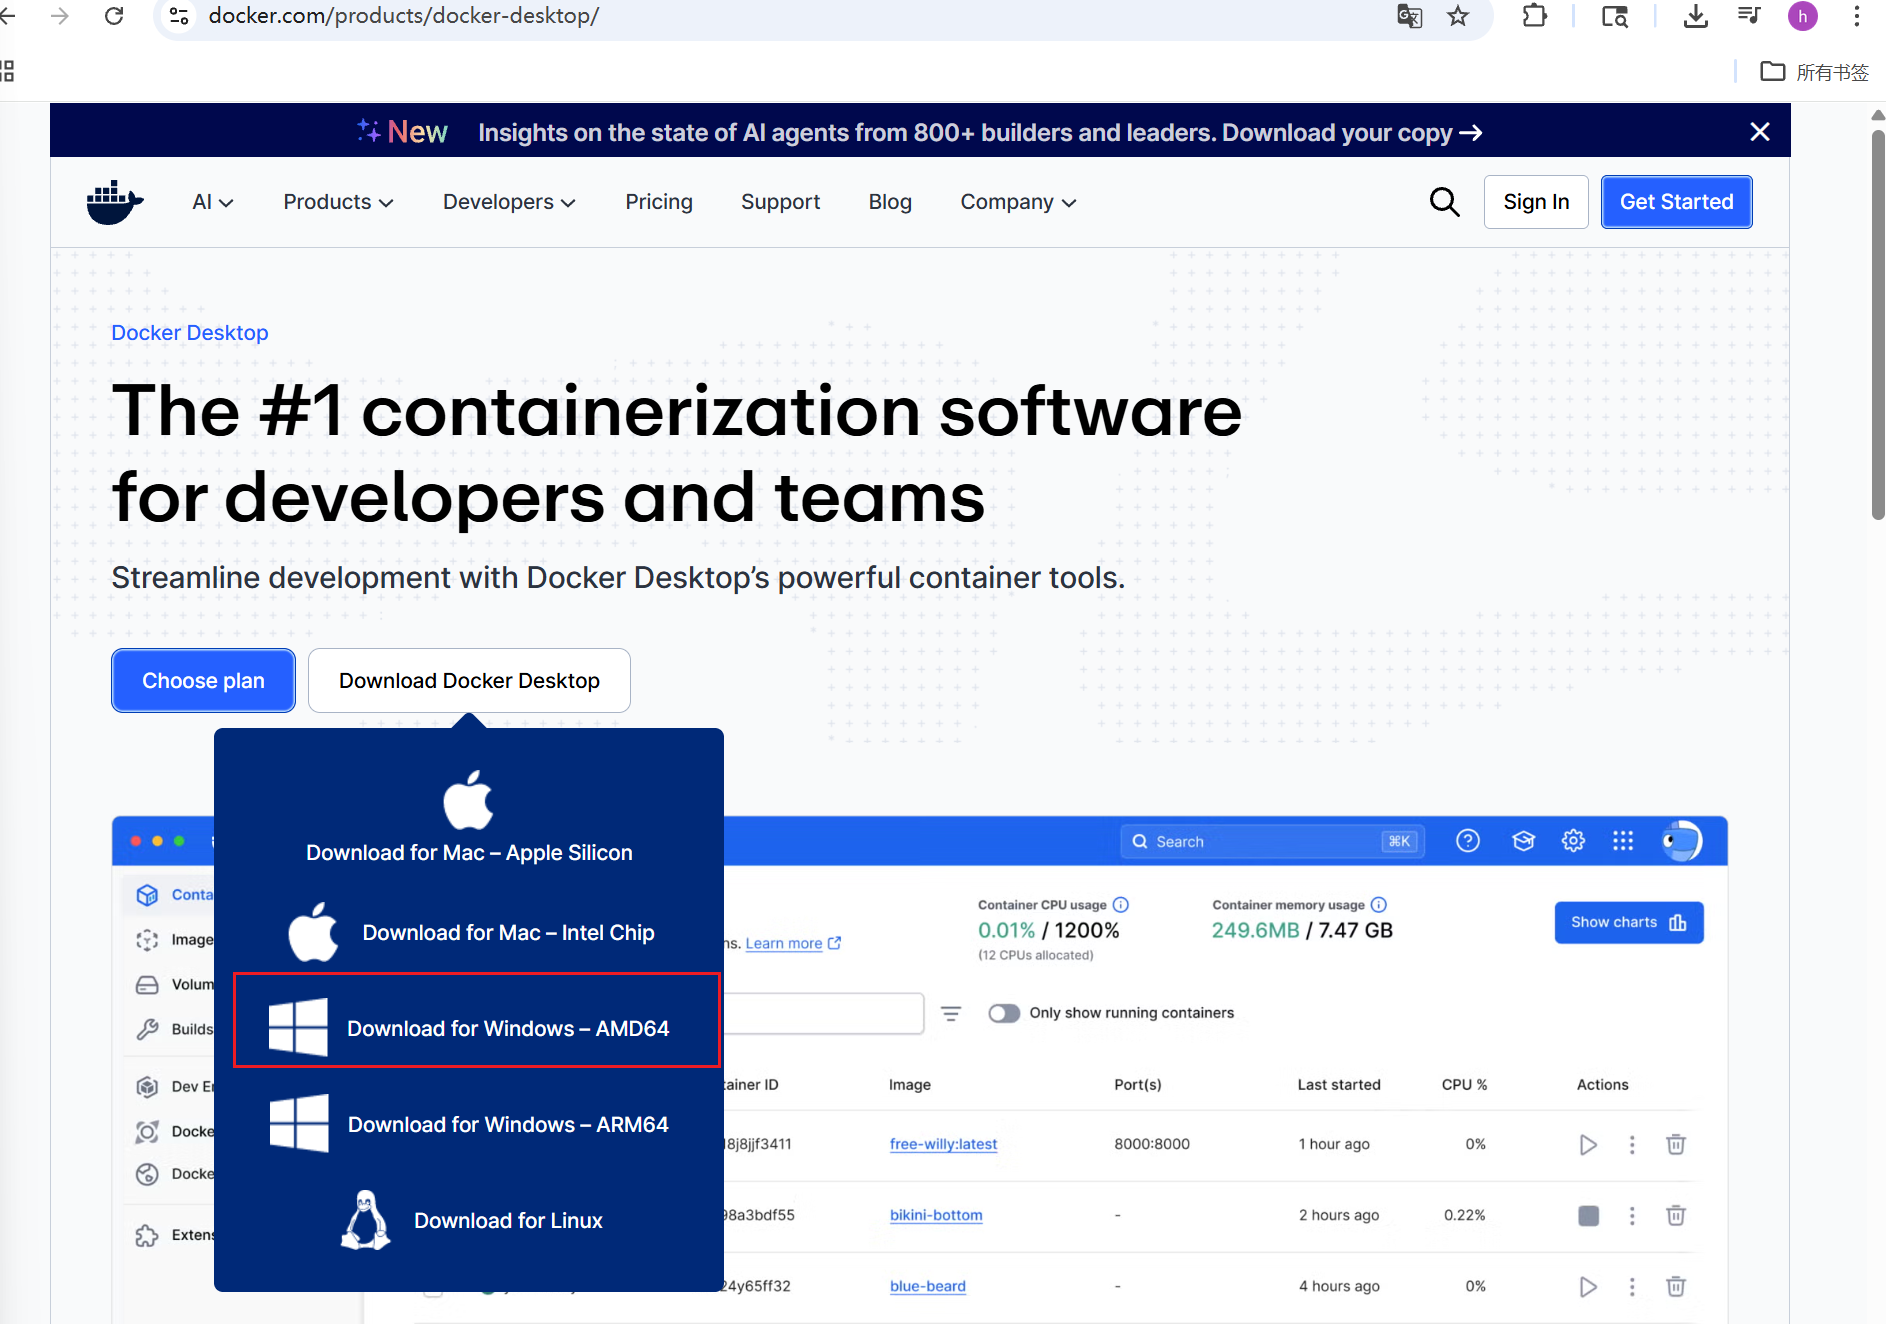
Task: Open the Learn more link
Action: [x=793, y=943]
